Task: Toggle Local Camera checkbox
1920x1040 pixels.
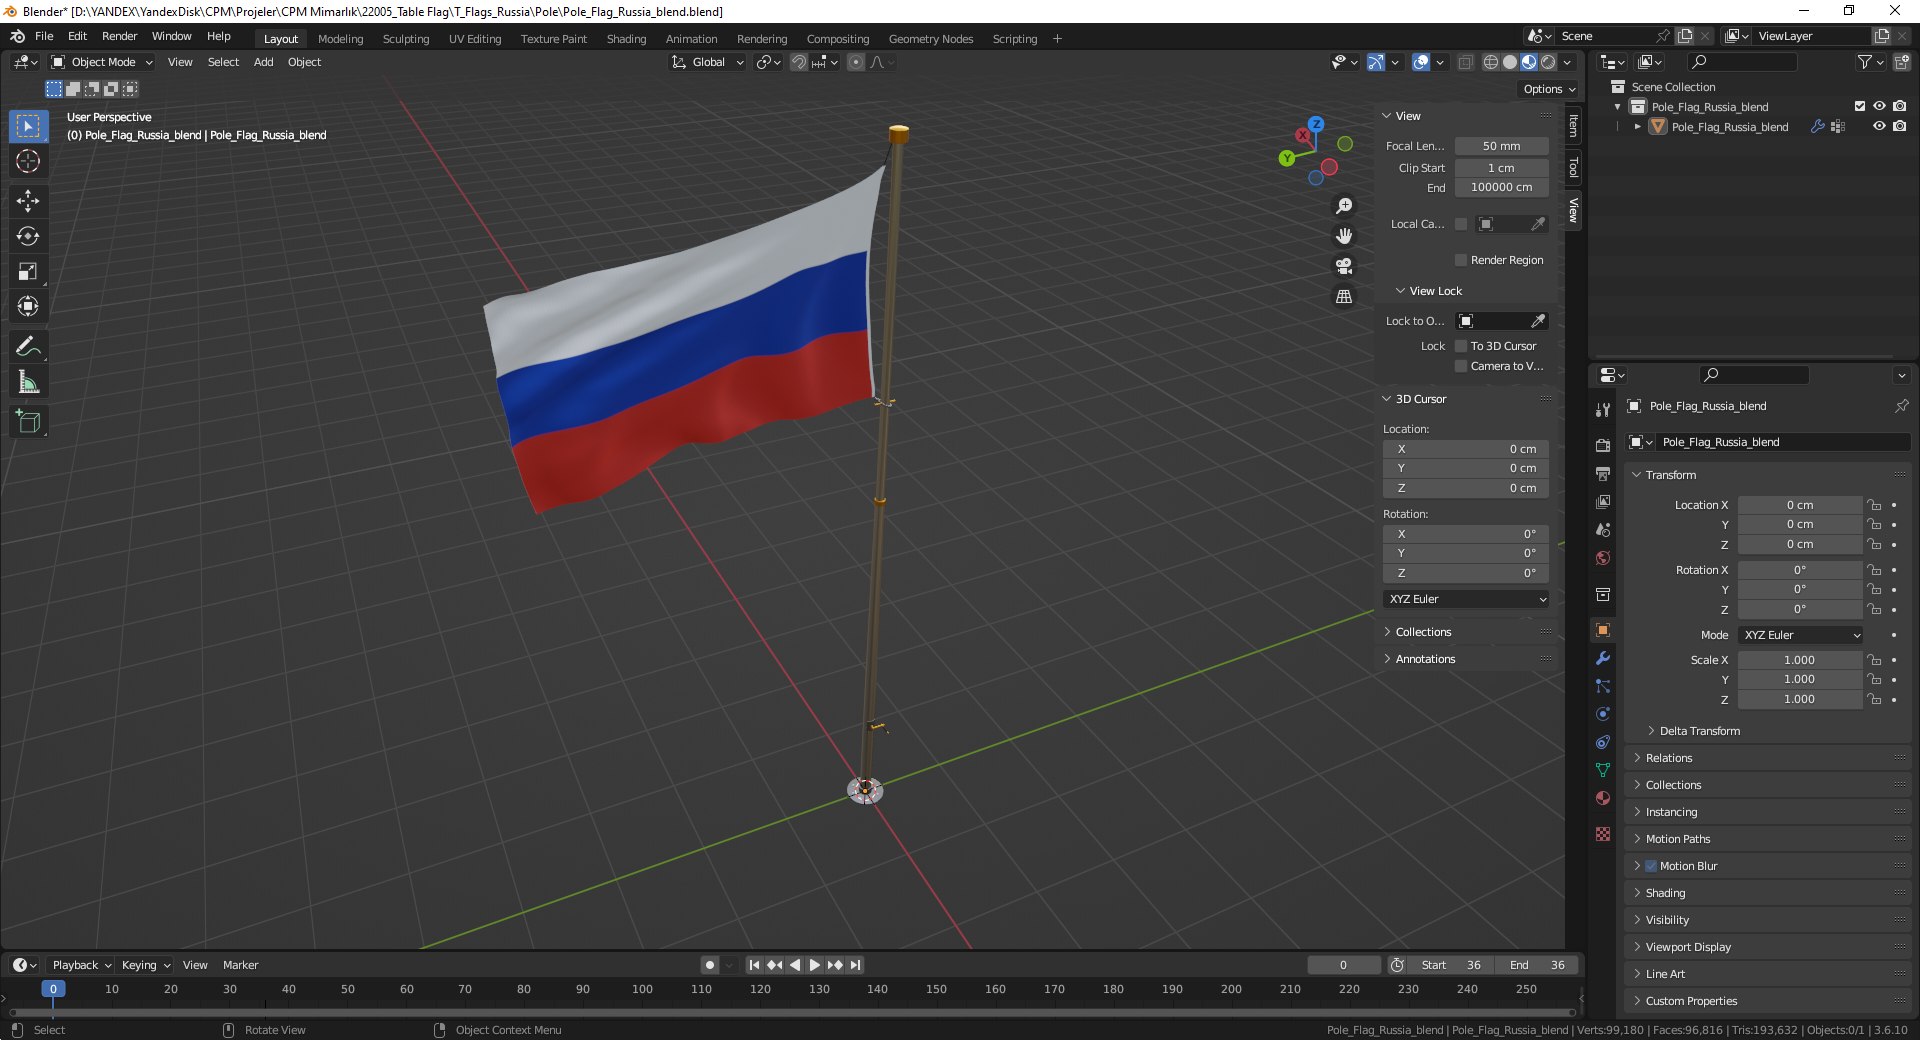Action: pyautogui.click(x=1461, y=224)
